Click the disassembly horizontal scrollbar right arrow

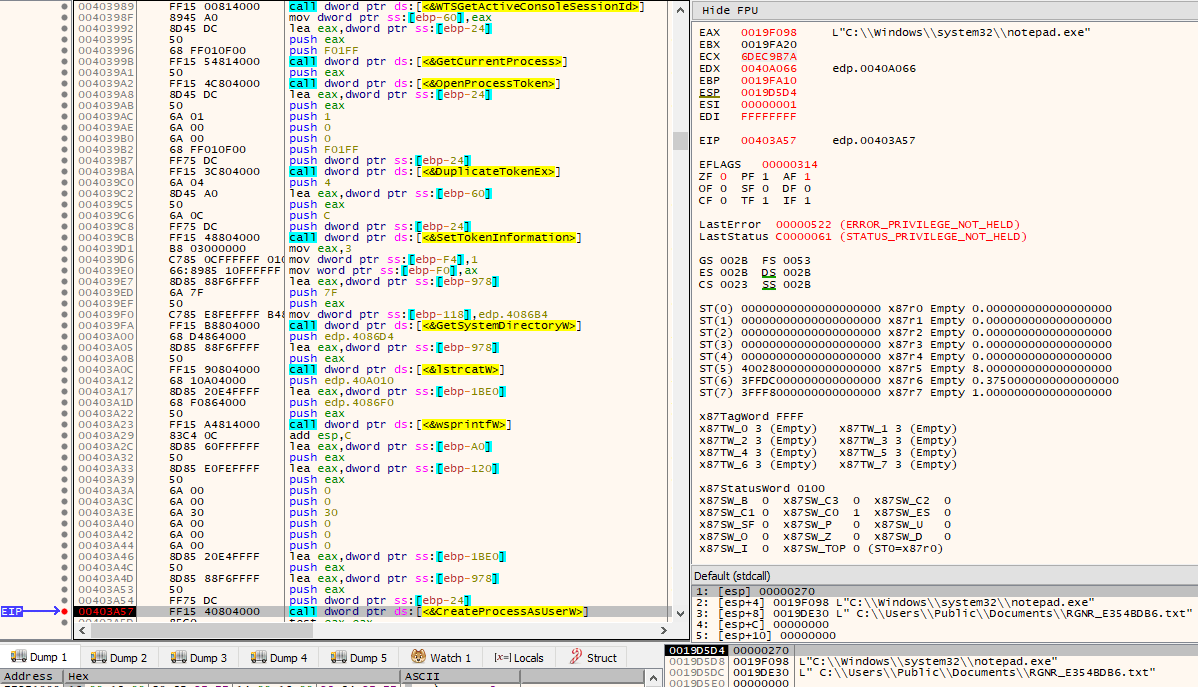pyautogui.click(x=663, y=630)
